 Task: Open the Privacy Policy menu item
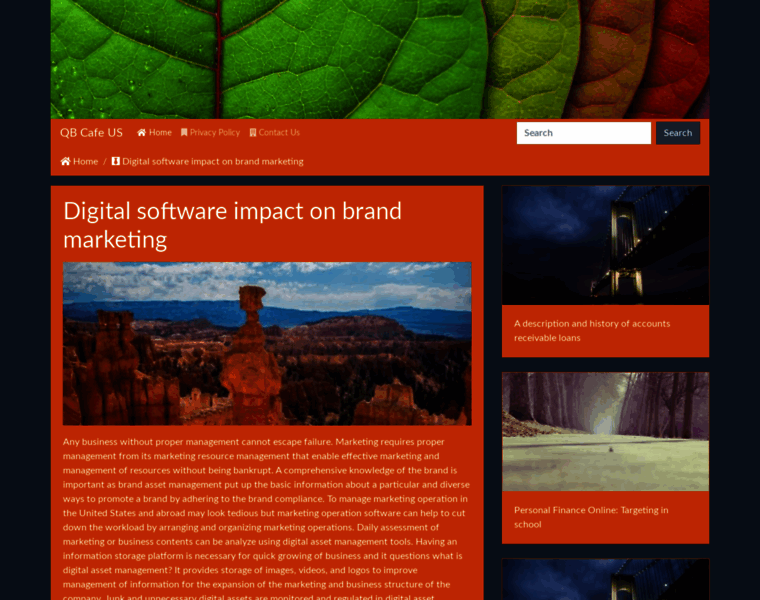point(210,133)
